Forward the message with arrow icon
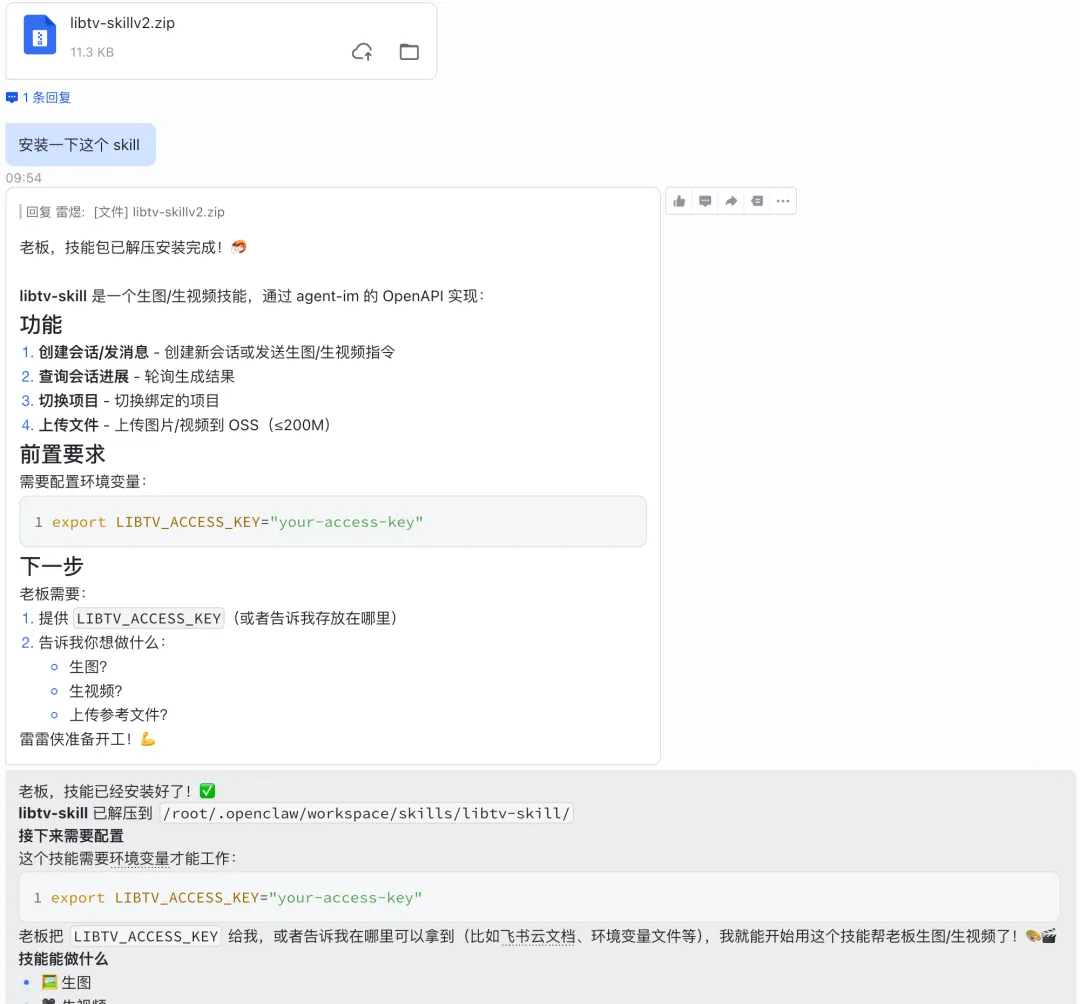1080x1004 pixels. tap(731, 201)
